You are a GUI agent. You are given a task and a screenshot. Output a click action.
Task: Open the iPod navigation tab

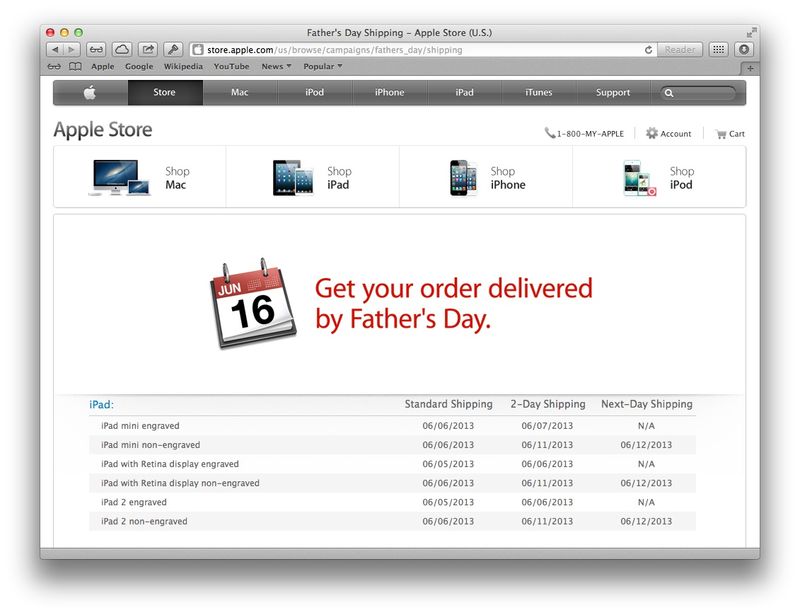pyautogui.click(x=314, y=92)
